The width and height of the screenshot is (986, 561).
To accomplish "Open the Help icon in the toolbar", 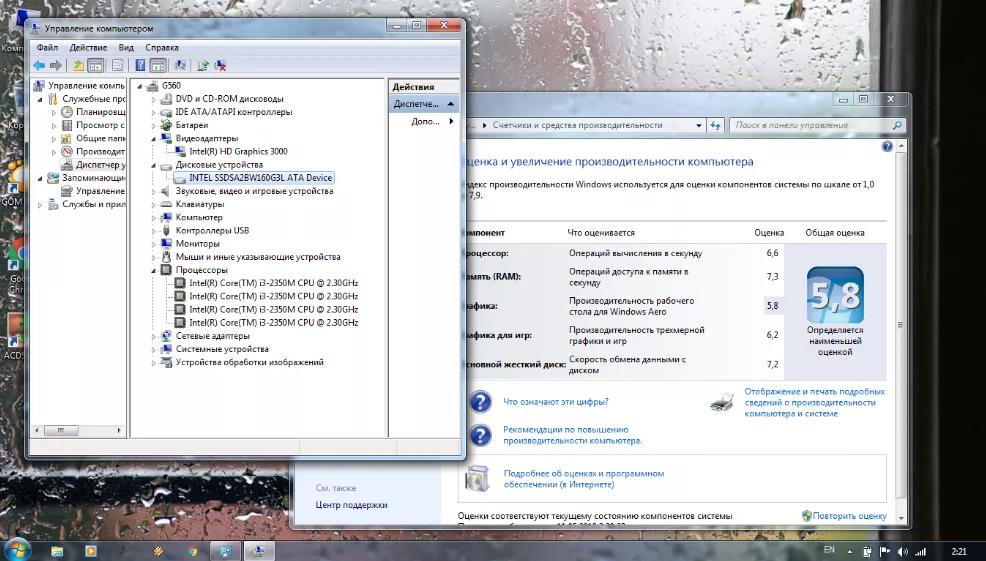I will pyautogui.click(x=140, y=65).
